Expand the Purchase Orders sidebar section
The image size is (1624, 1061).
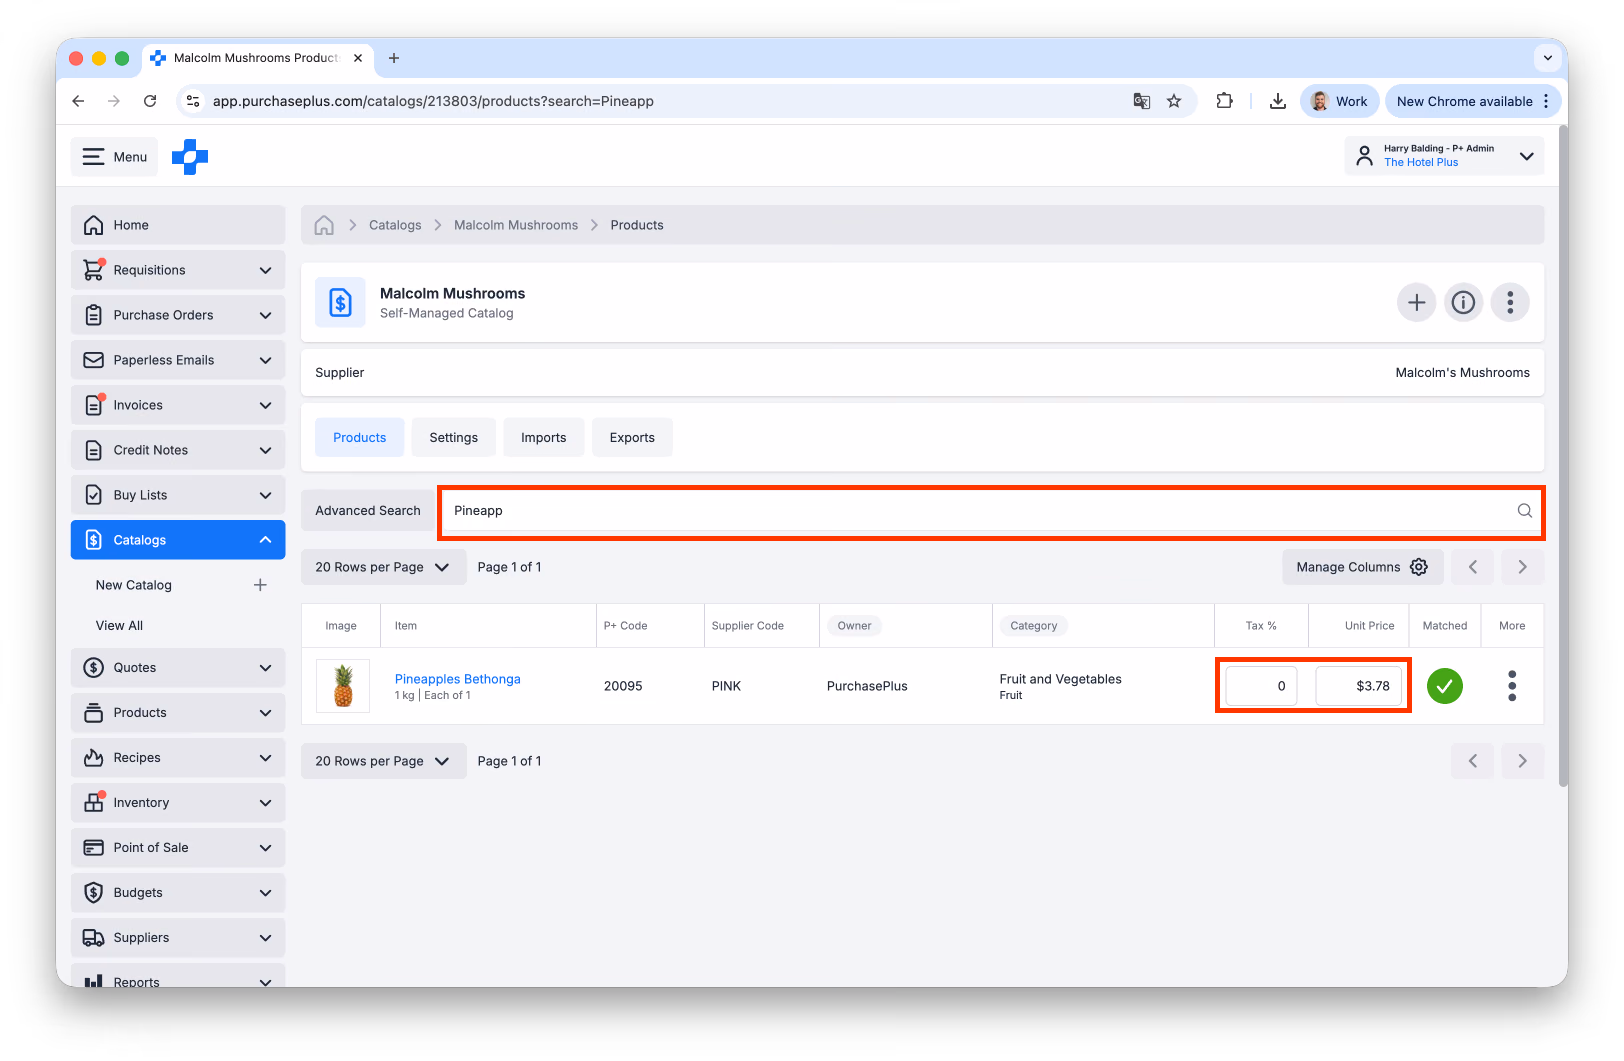click(x=178, y=315)
